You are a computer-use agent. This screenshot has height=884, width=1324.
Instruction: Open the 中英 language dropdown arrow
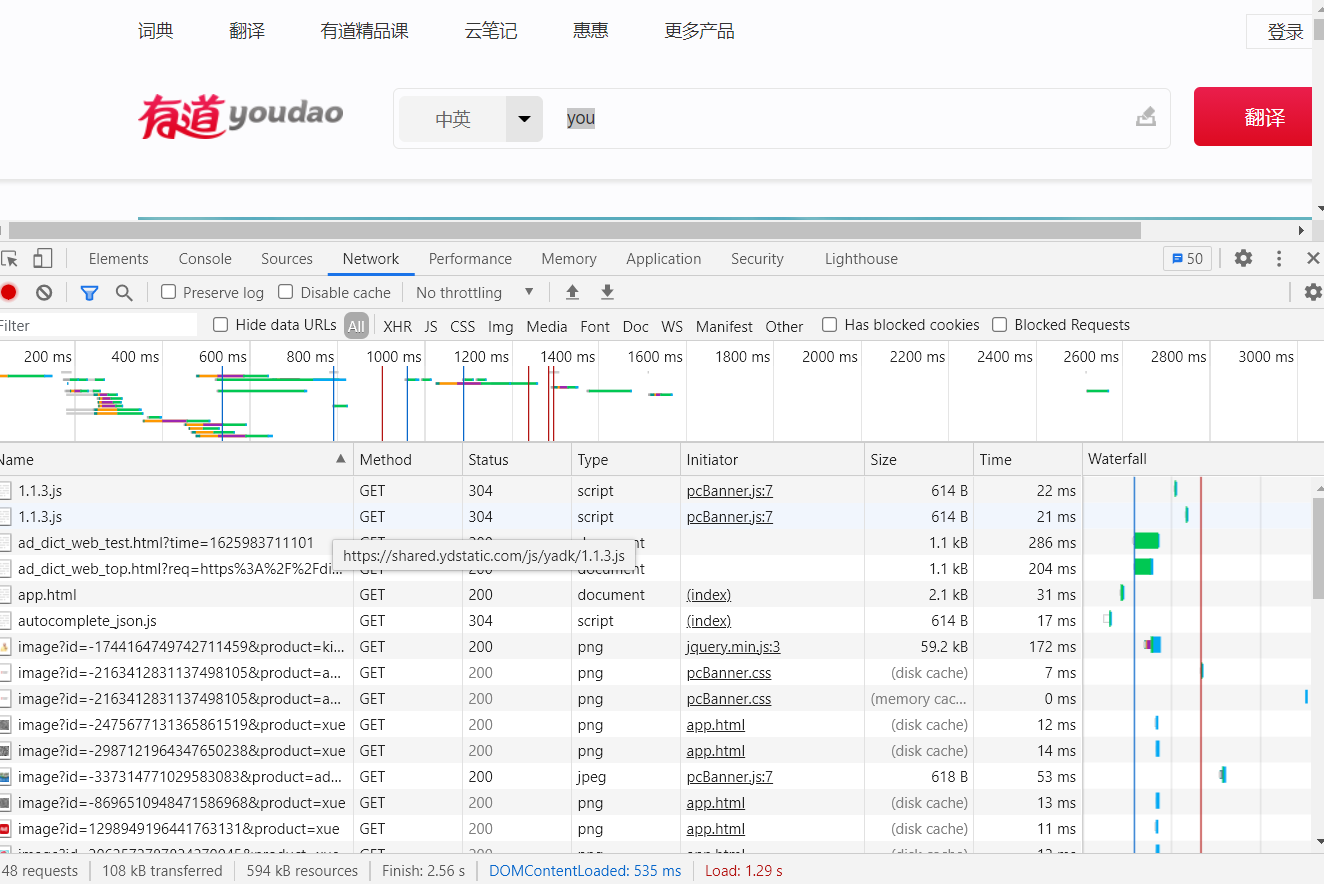(524, 119)
